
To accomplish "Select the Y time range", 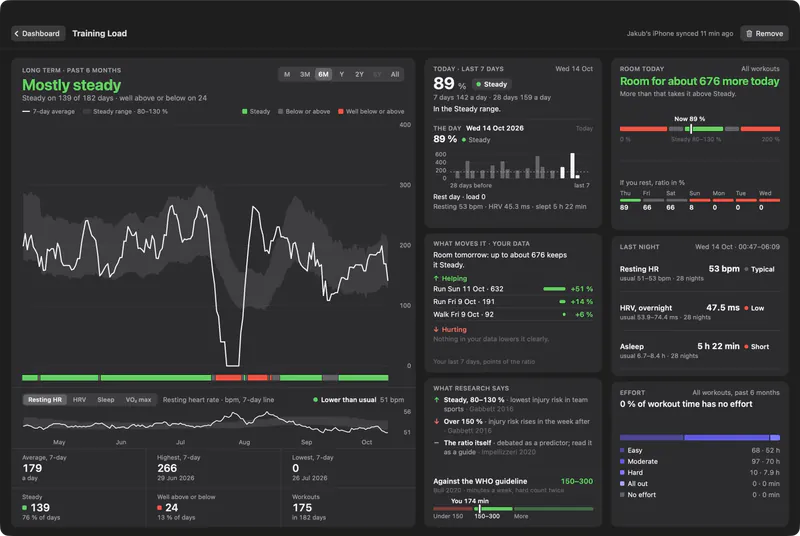I will 341,74.
